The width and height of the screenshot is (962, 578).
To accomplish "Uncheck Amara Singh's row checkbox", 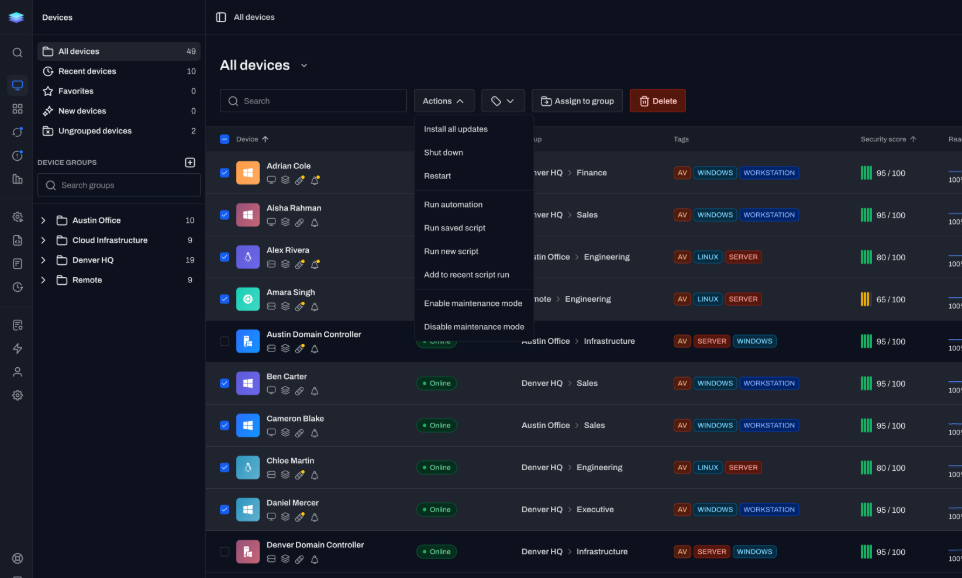I will click(225, 299).
